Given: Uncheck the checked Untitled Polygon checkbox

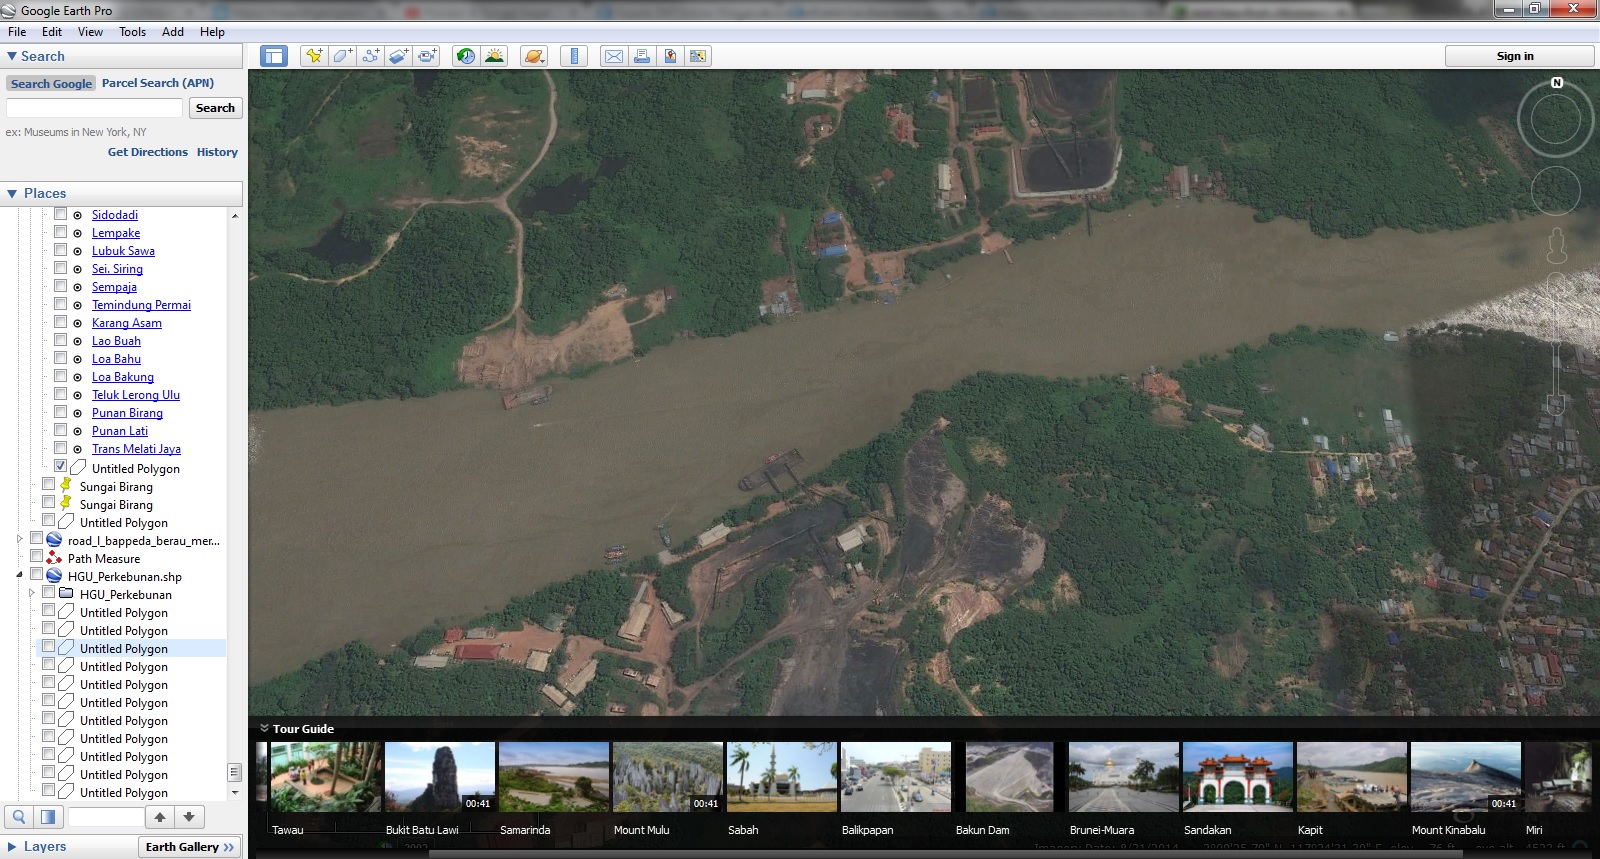Looking at the screenshot, I should pos(61,467).
